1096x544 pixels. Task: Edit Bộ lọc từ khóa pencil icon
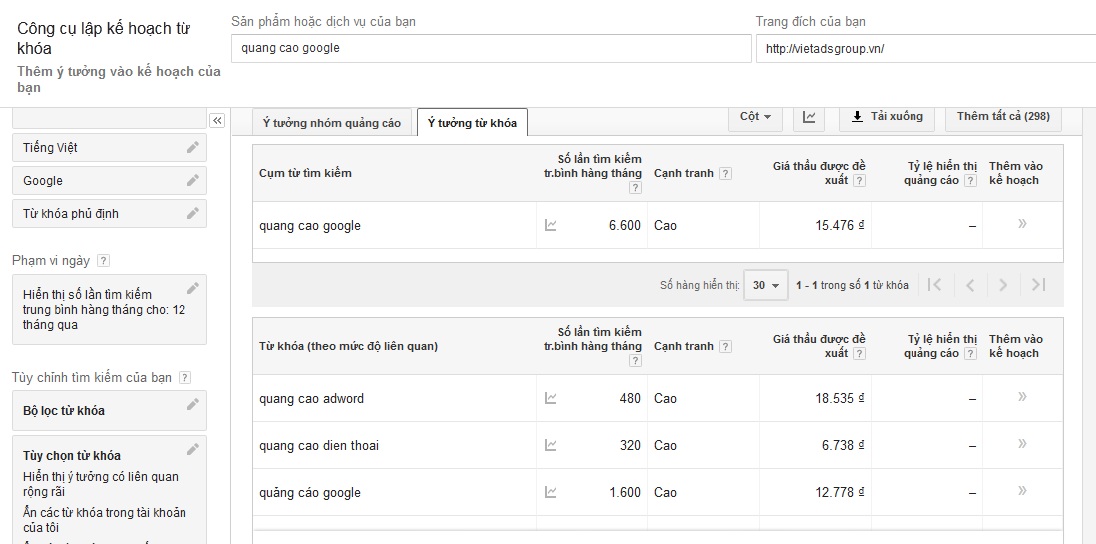193,404
